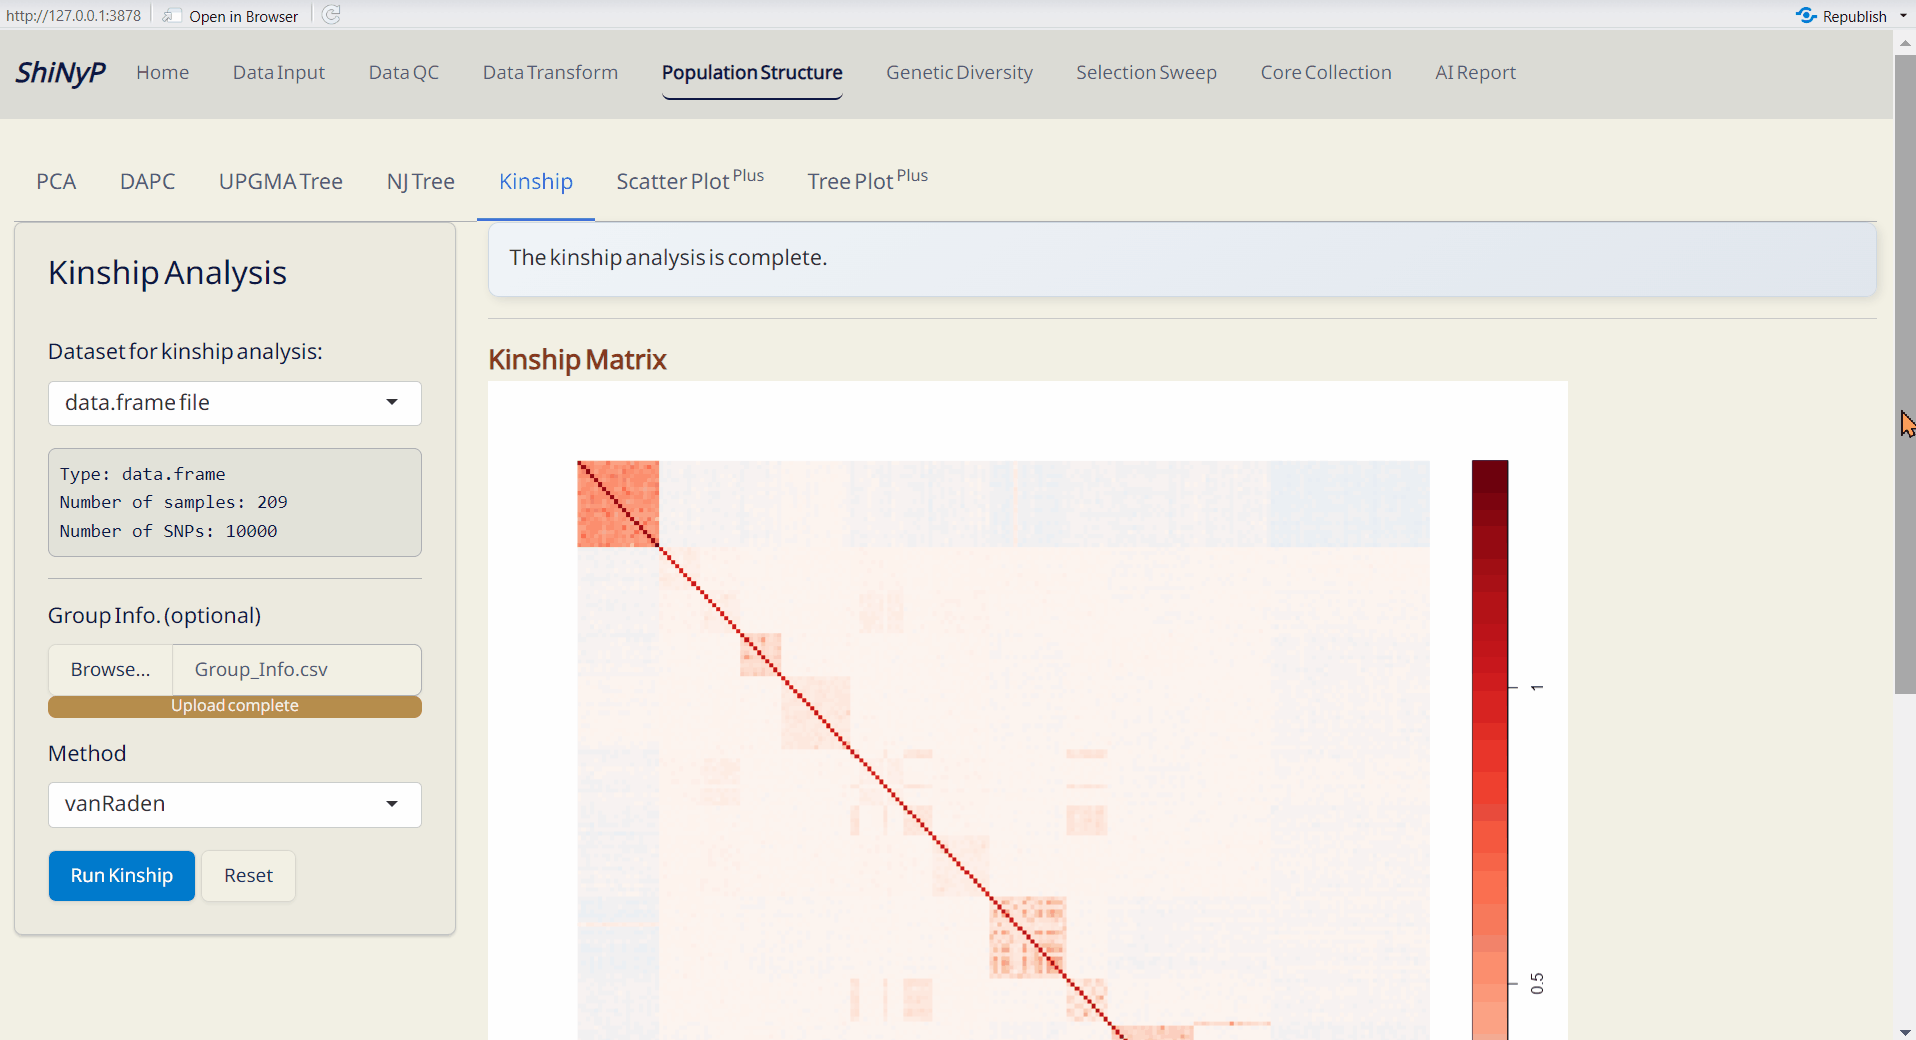
Task: Expand the Method vanRaden dropdown
Action: pos(235,805)
